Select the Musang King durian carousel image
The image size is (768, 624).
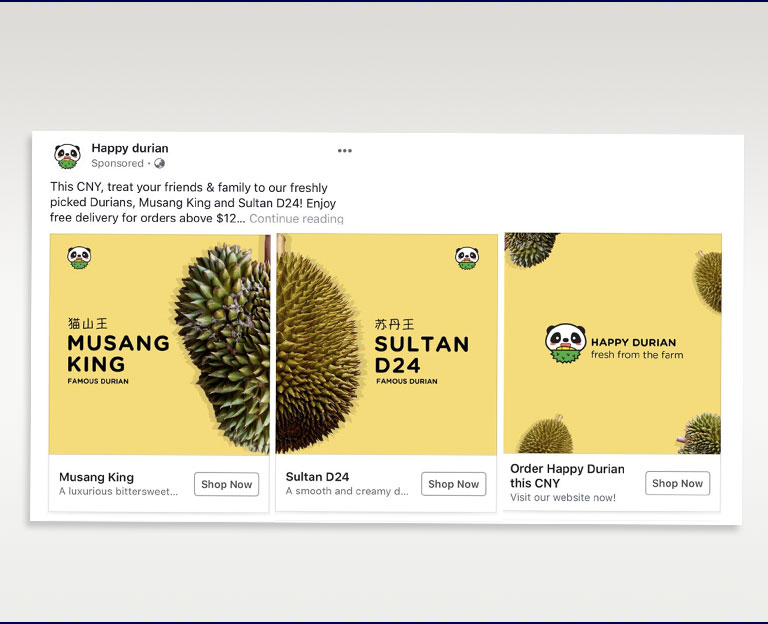click(x=159, y=345)
